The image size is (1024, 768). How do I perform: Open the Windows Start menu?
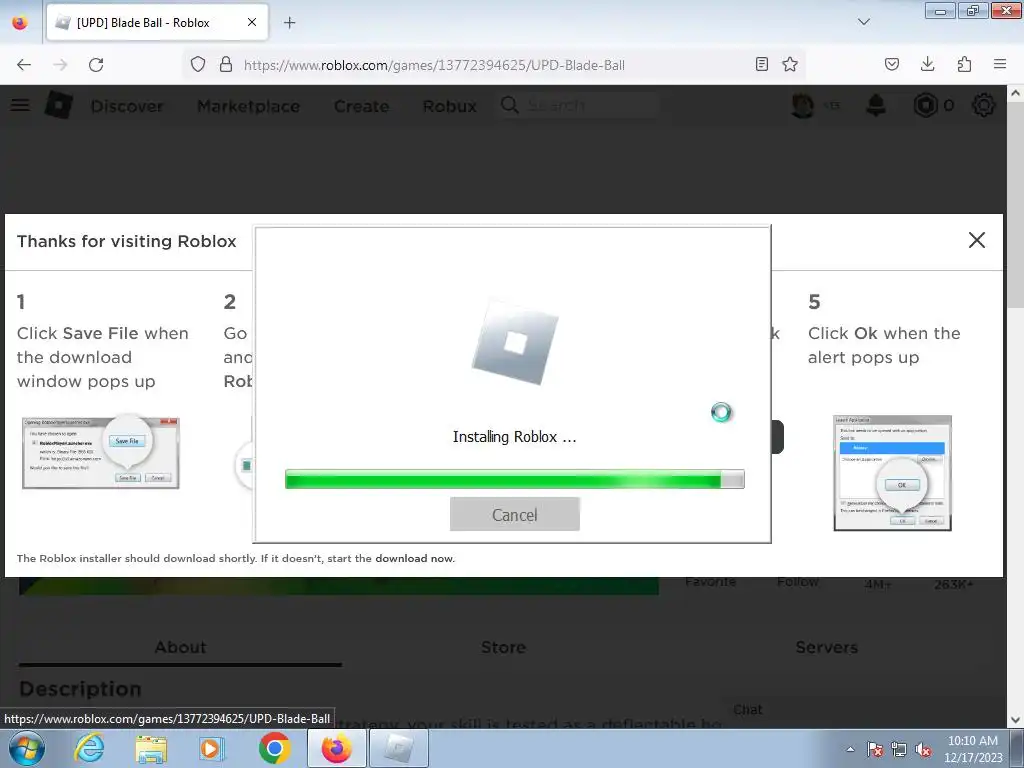click(x=27, y=748)
